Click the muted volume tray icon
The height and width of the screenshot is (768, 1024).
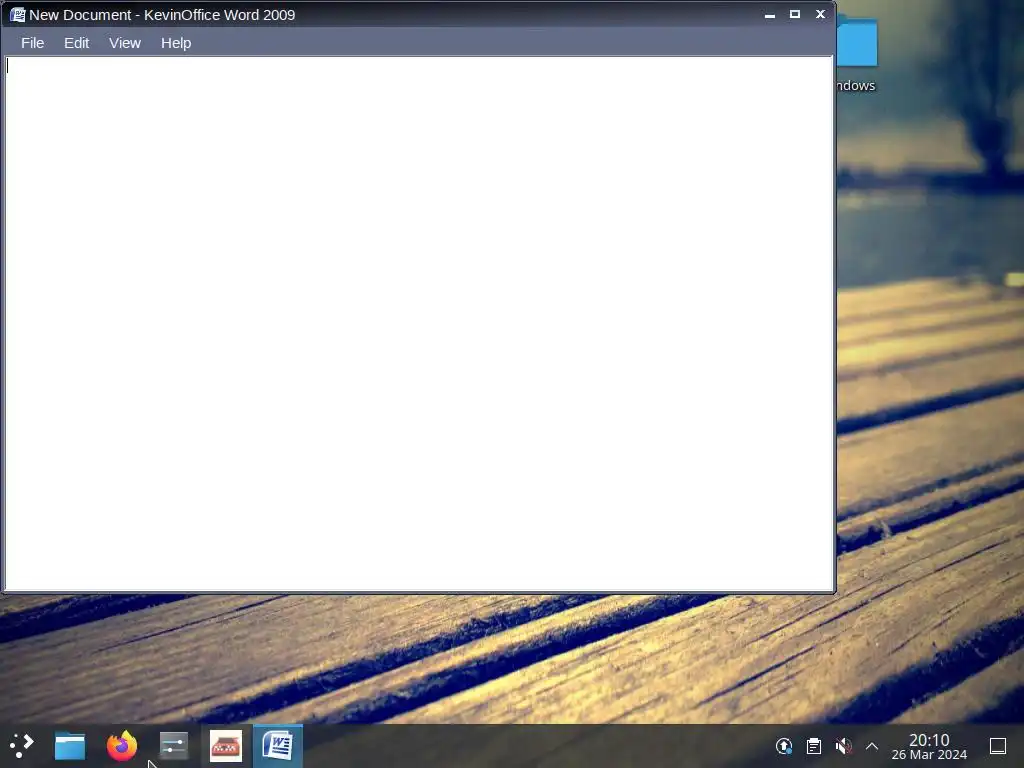[843, 746]
